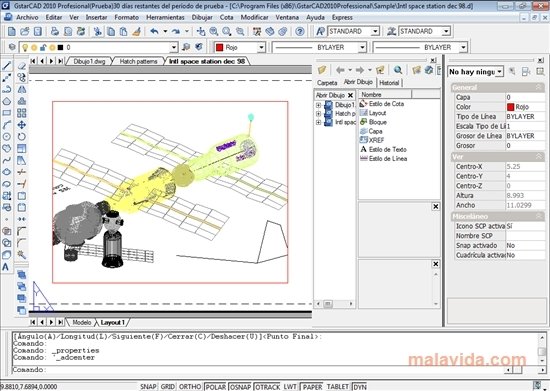
Task: Select the Rotate tool
Action: (x=22, y=137)
